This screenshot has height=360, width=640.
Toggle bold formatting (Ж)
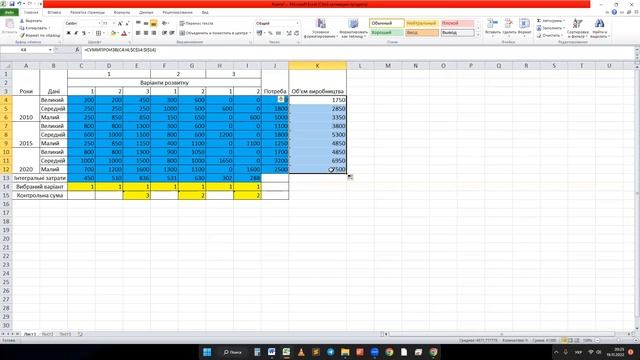pyautogui.click(x=69, y=33)
